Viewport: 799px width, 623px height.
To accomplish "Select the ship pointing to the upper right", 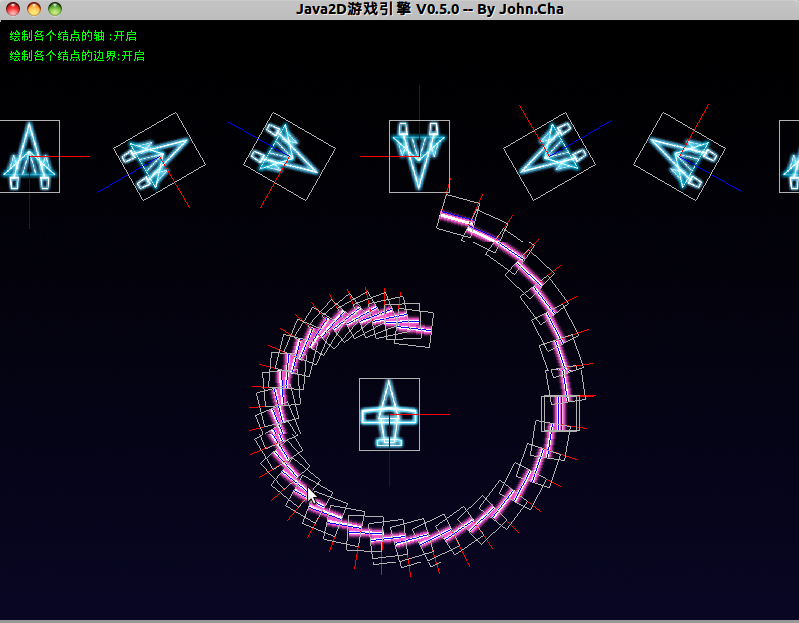I will pos(159,156).
